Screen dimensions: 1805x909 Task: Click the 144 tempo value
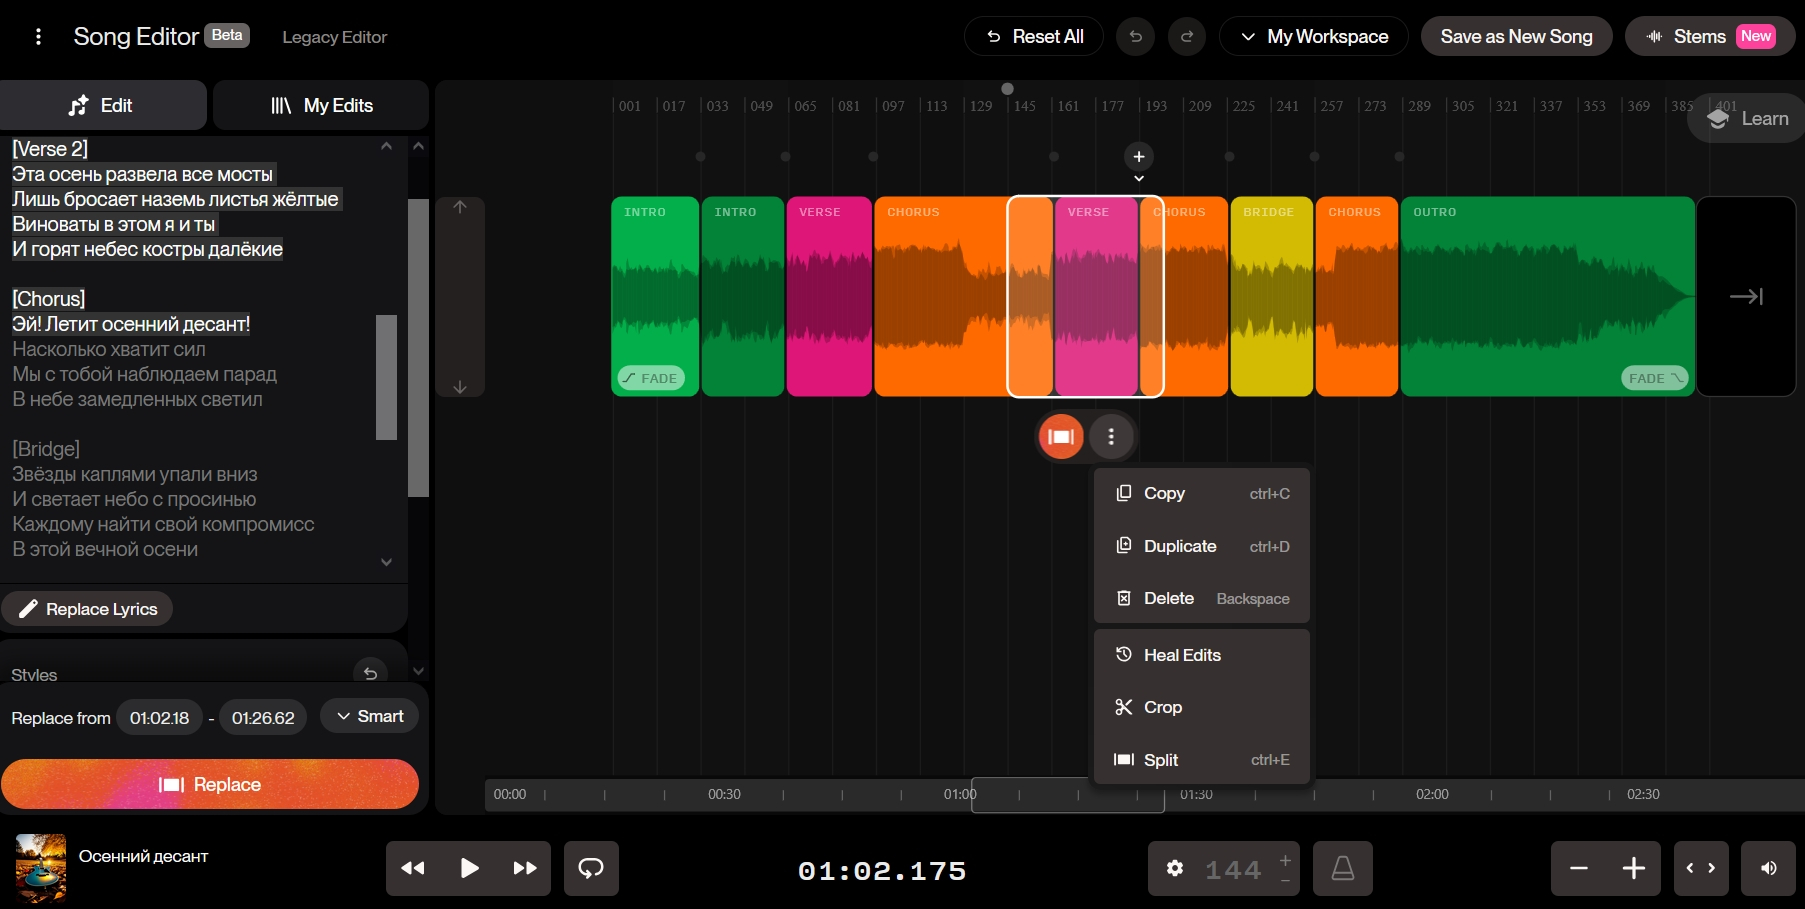pos(1233,870)
